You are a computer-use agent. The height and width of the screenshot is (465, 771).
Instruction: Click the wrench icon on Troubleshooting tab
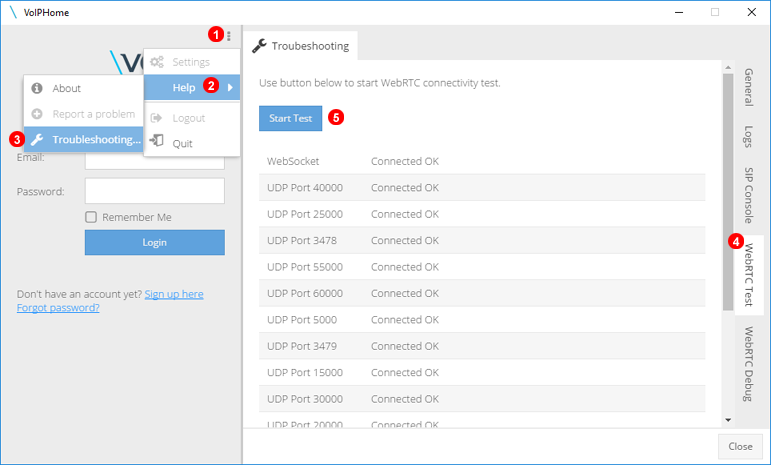point(259,46)
